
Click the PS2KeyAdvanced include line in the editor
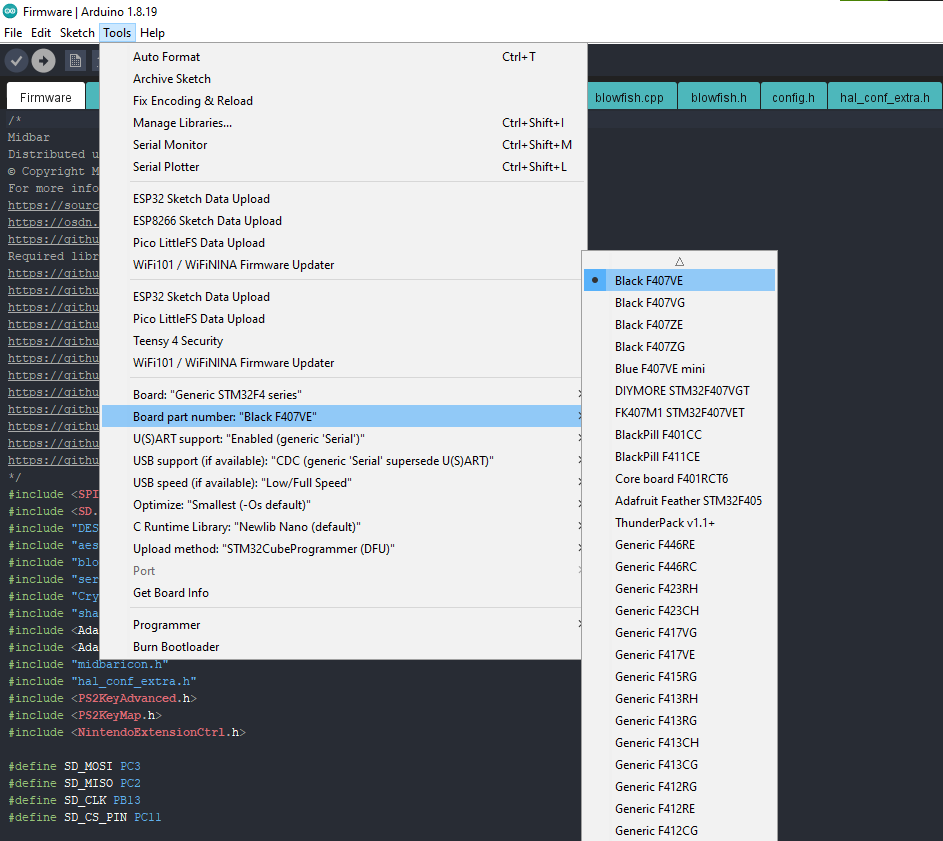pos(102,698)
